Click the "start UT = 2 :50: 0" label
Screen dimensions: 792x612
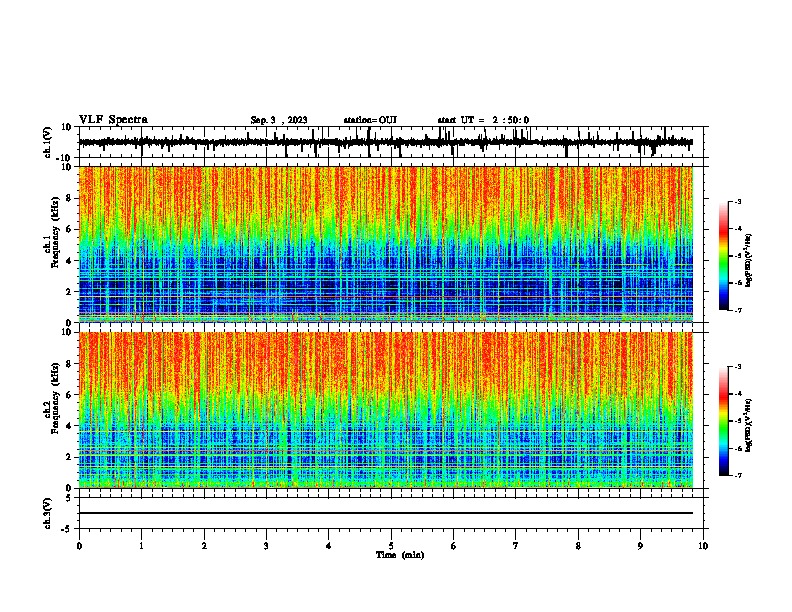[x=483, y=120]
